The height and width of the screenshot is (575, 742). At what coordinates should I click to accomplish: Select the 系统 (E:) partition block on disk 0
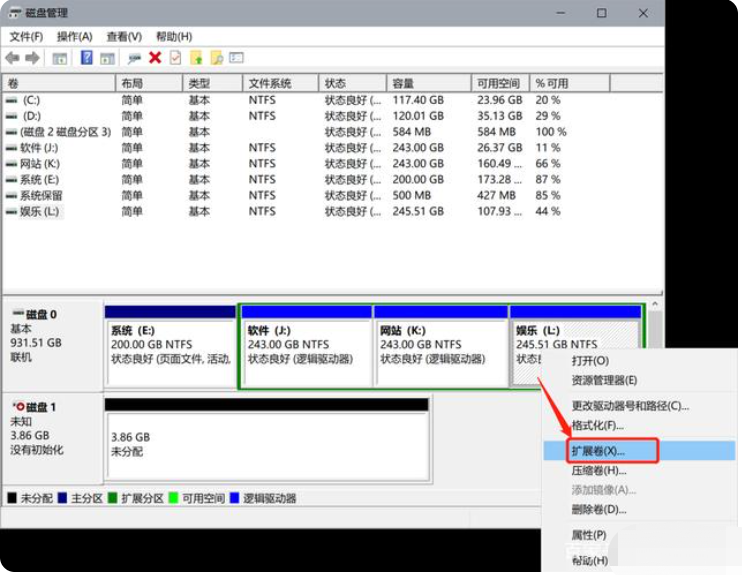170,352
